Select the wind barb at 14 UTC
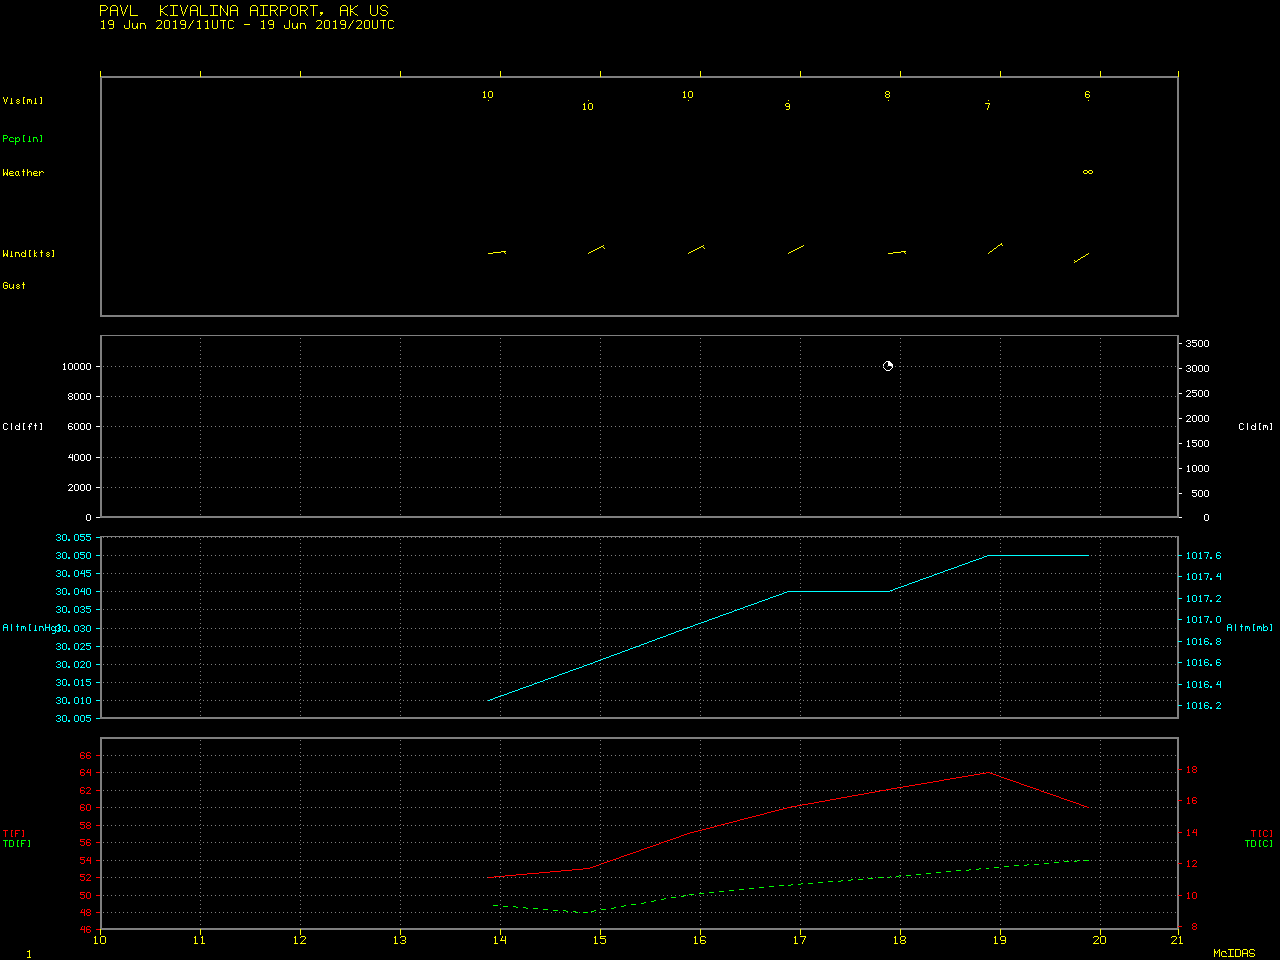1280x960 pixels. coord(497,252)
